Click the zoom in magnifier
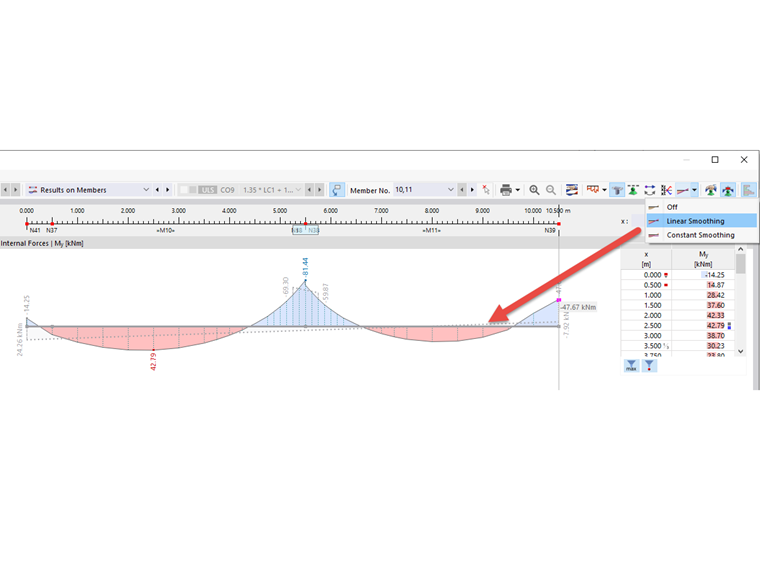 [x=534, y=190]
